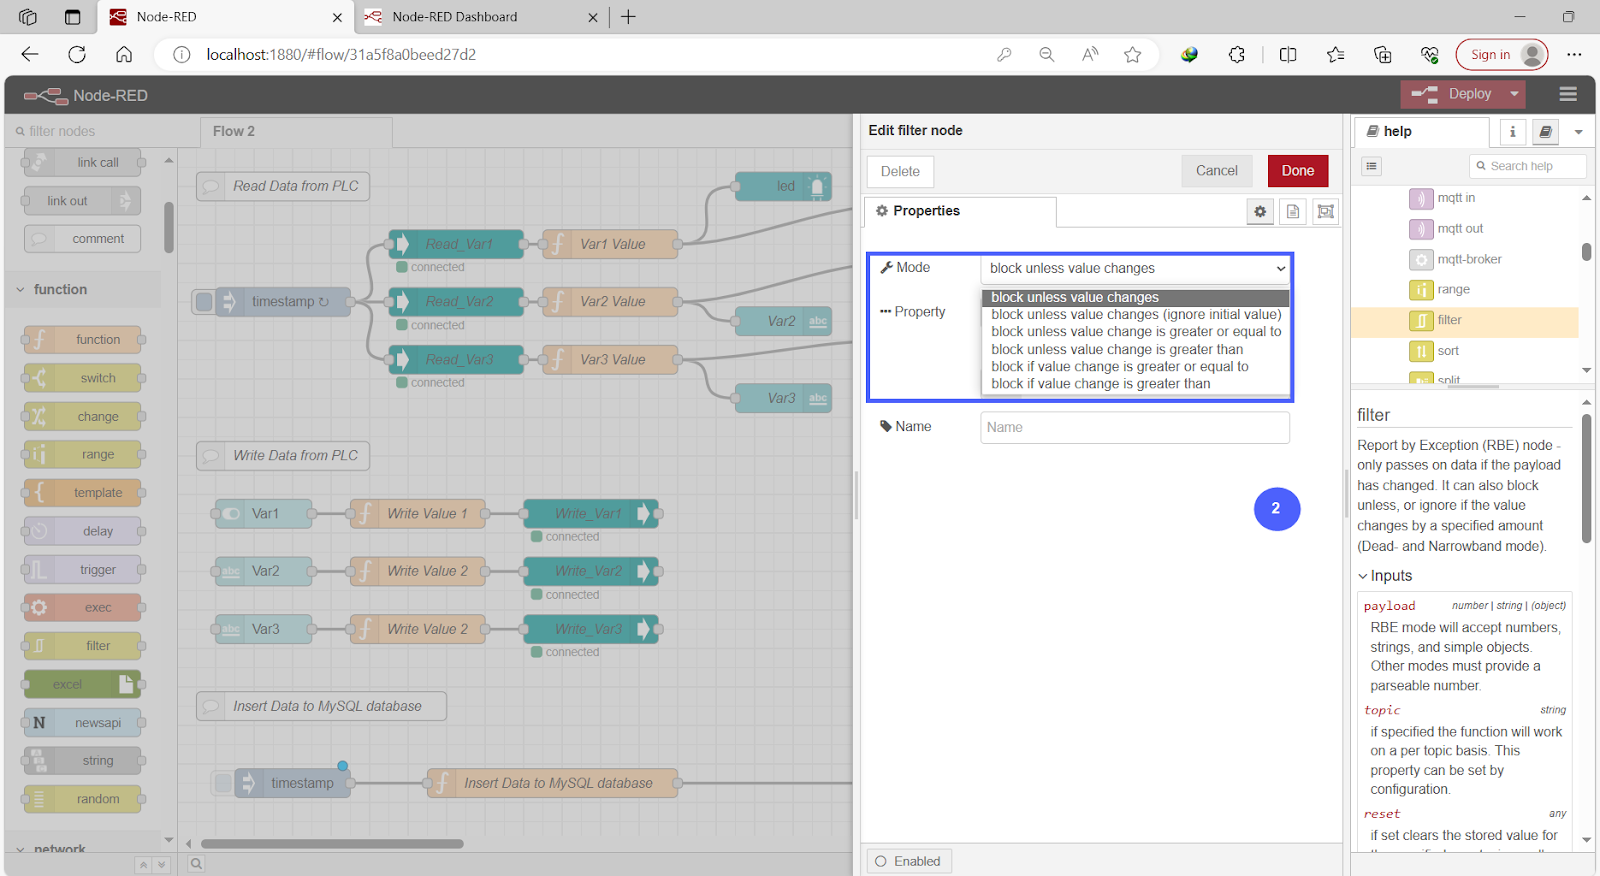Screen dimensions: 1600x876
Task: Open node settings gear icon in properties
Action: pyautogui.click(x=1260, y=211)
